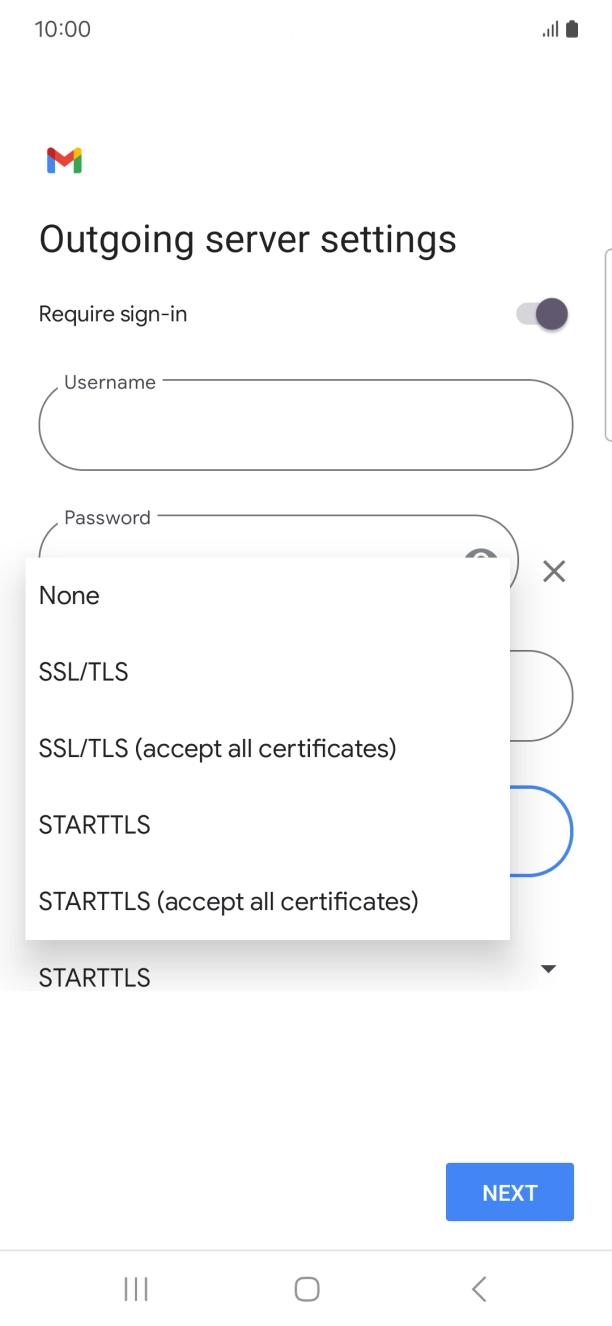612x1326 pixels.
Task: Choose STARTTLS (accept all certificates)
Action: click(x=227, y=901)
